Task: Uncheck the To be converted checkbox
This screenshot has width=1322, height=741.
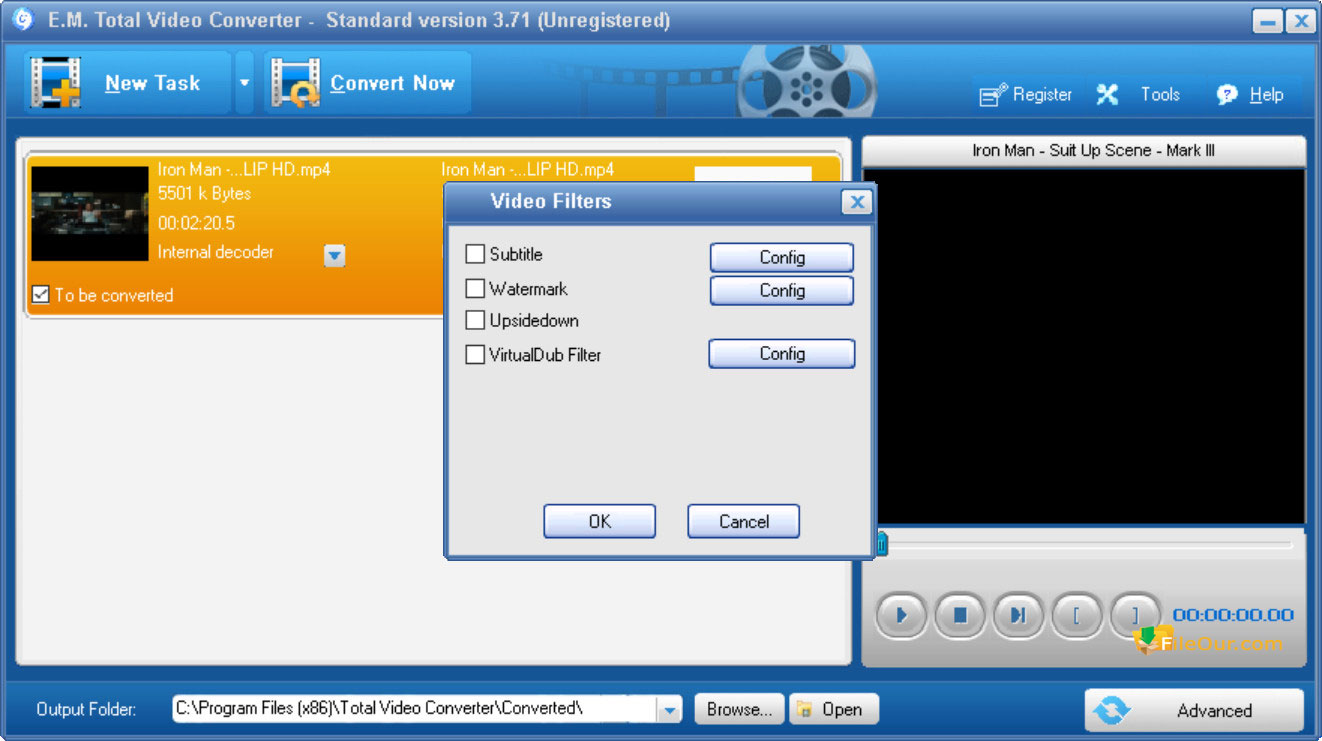Action: point(40,294)
